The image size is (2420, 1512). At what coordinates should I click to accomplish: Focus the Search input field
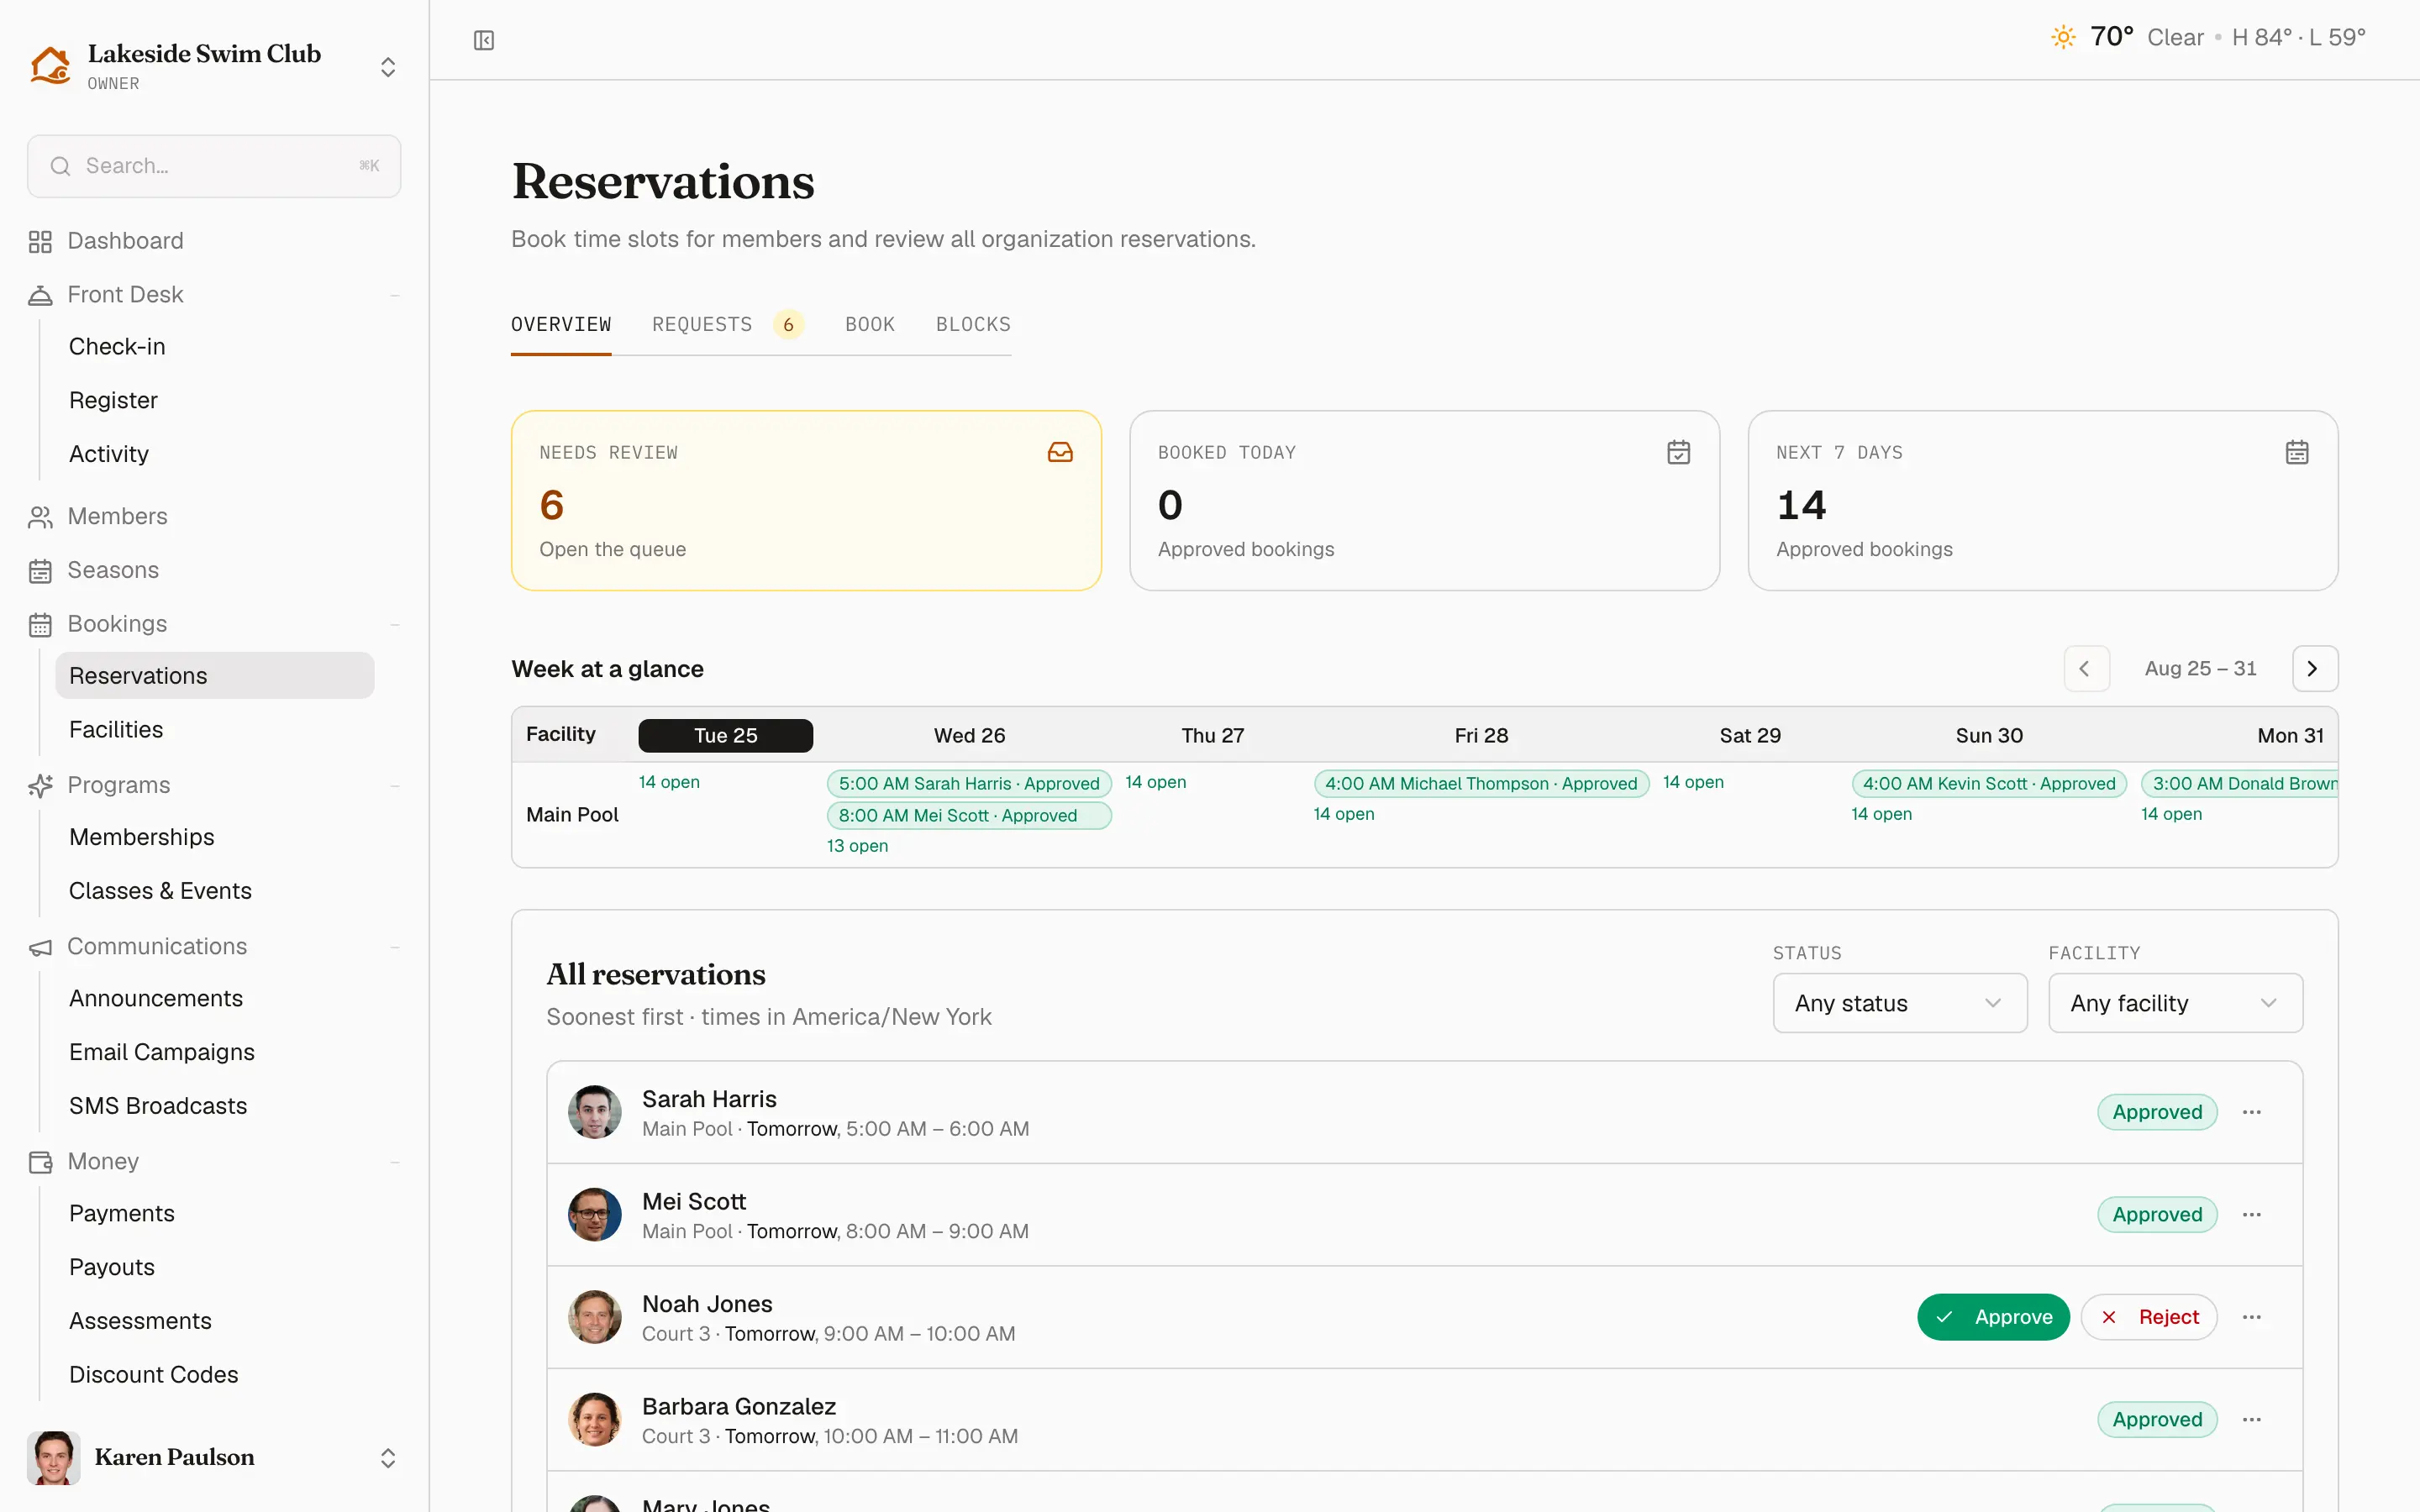(x=214, y=166)
